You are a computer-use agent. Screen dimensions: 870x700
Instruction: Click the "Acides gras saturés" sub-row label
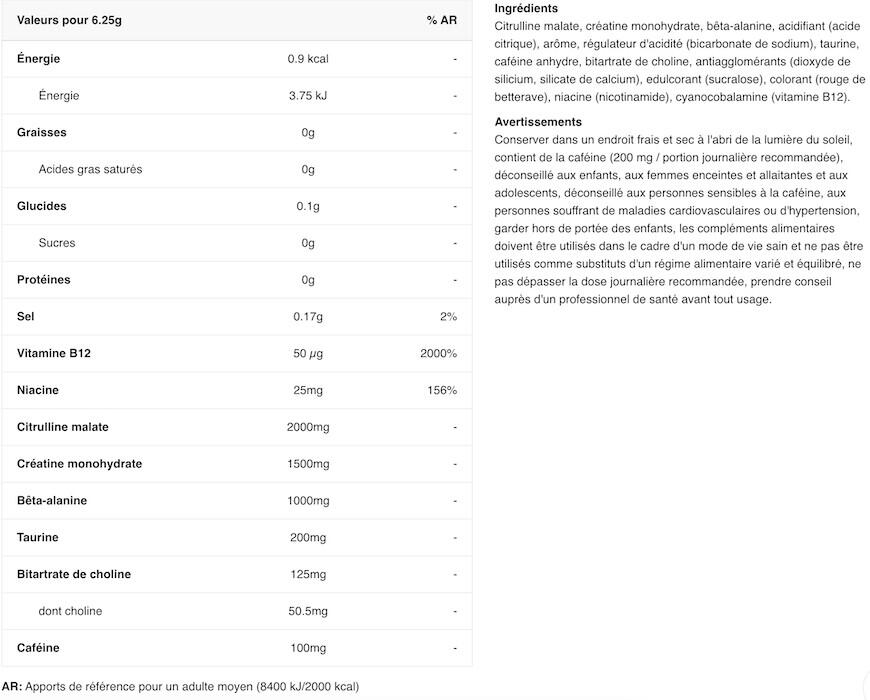click(90, 169)
